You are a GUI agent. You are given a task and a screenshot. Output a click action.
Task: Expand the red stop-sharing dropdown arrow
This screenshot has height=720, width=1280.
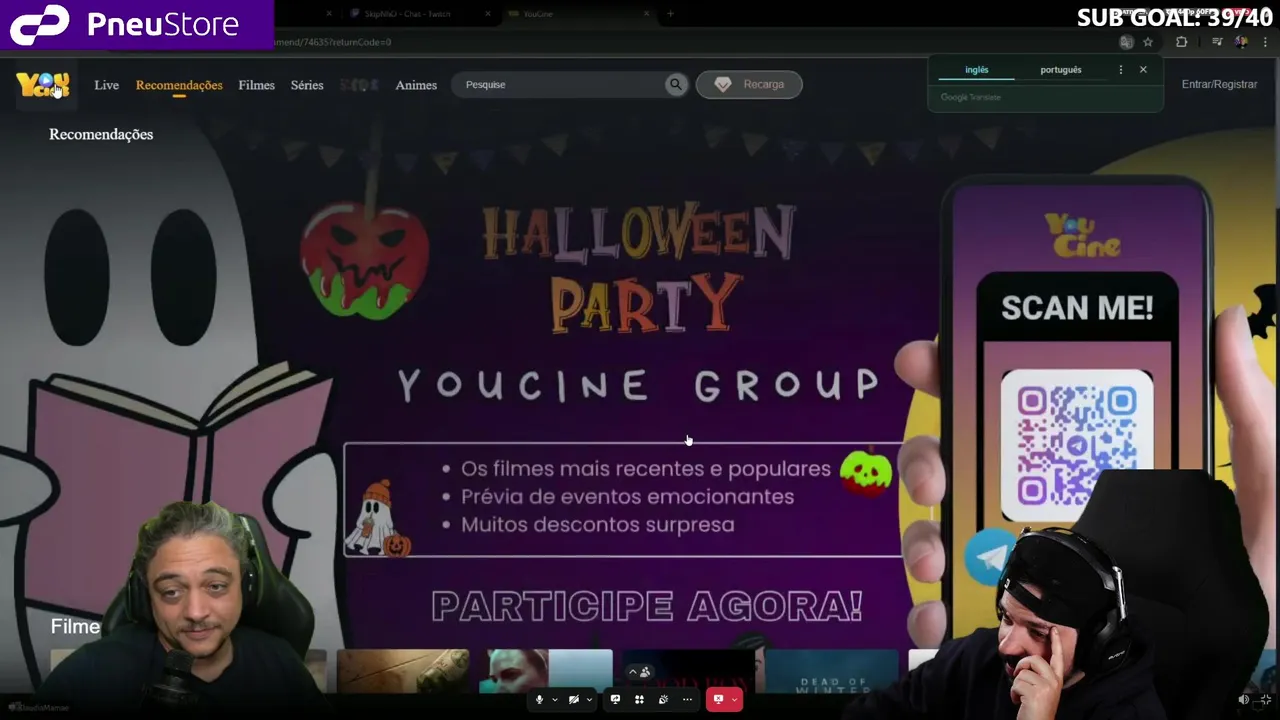734,700
